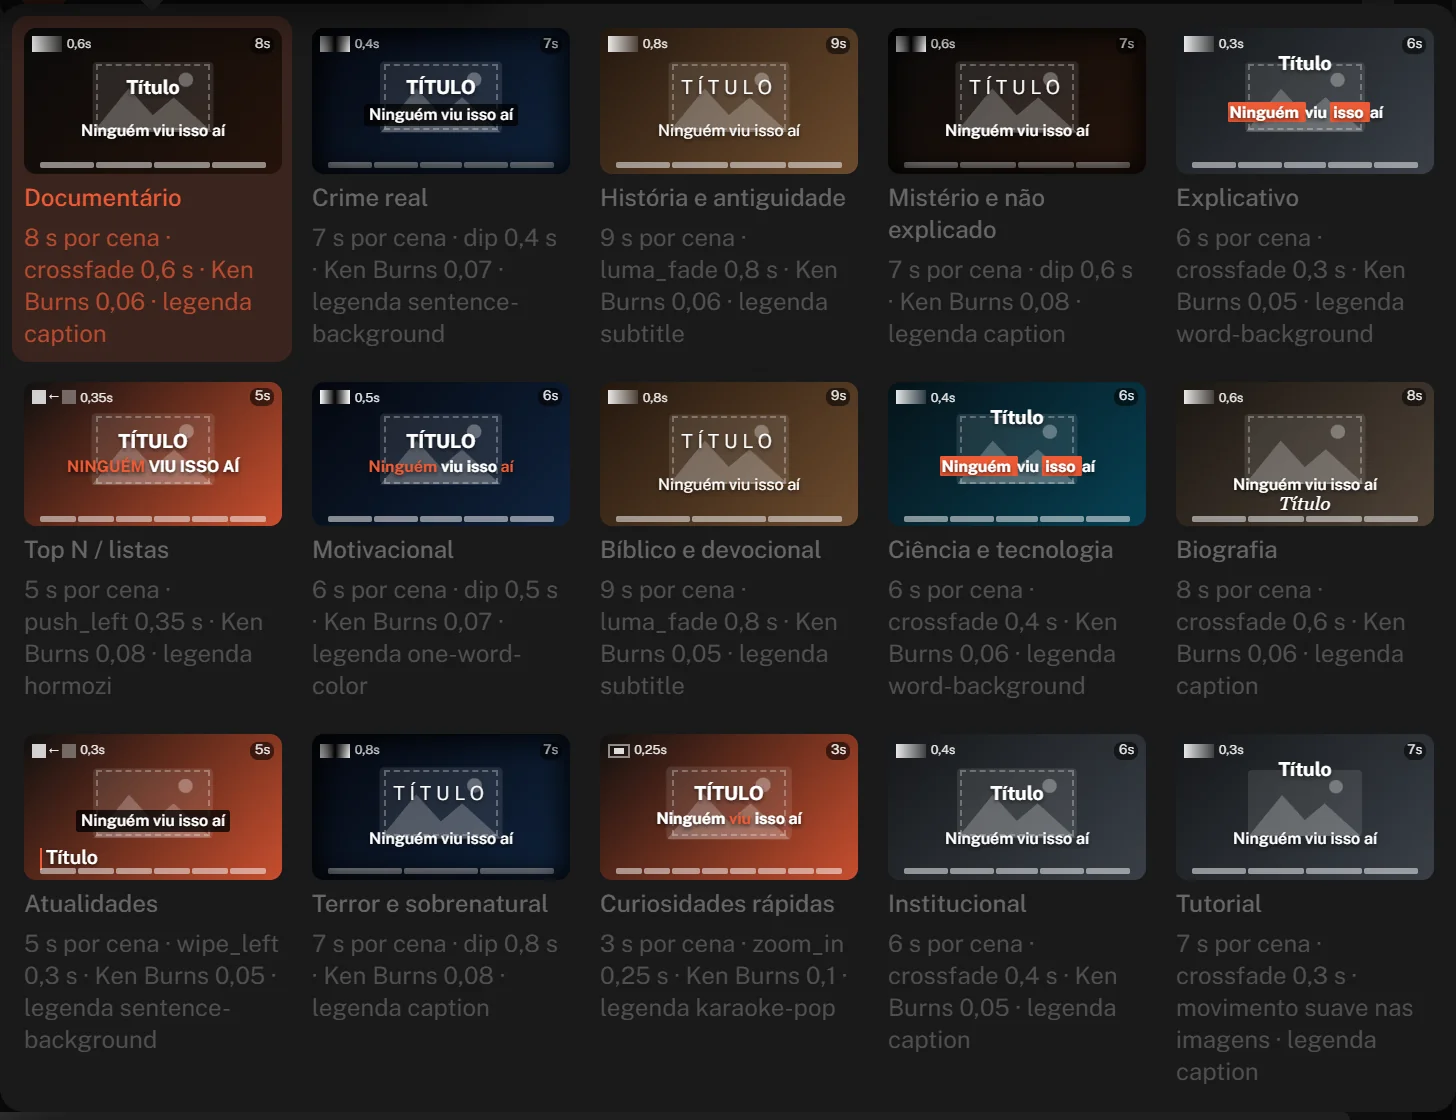
Task: Click the "Bíblico e devocional" title
Action: (x=711, y=550)
